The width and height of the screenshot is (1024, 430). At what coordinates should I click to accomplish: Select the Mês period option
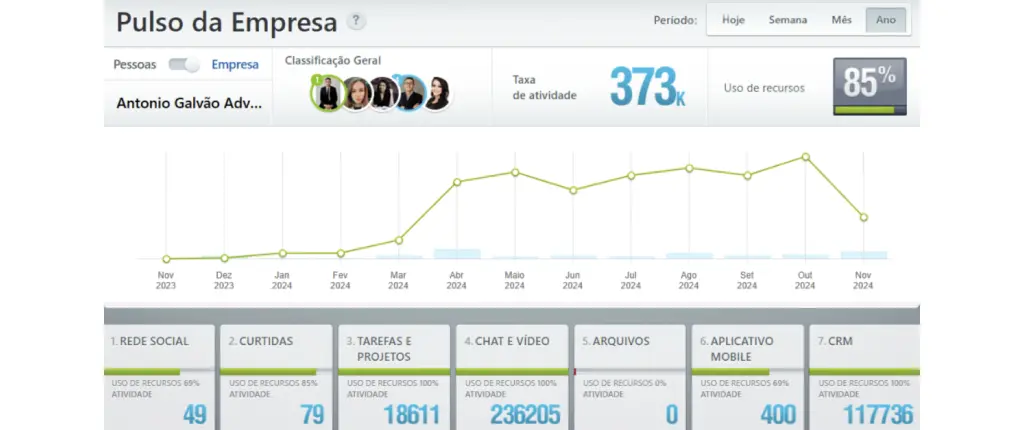pos(842,20)
